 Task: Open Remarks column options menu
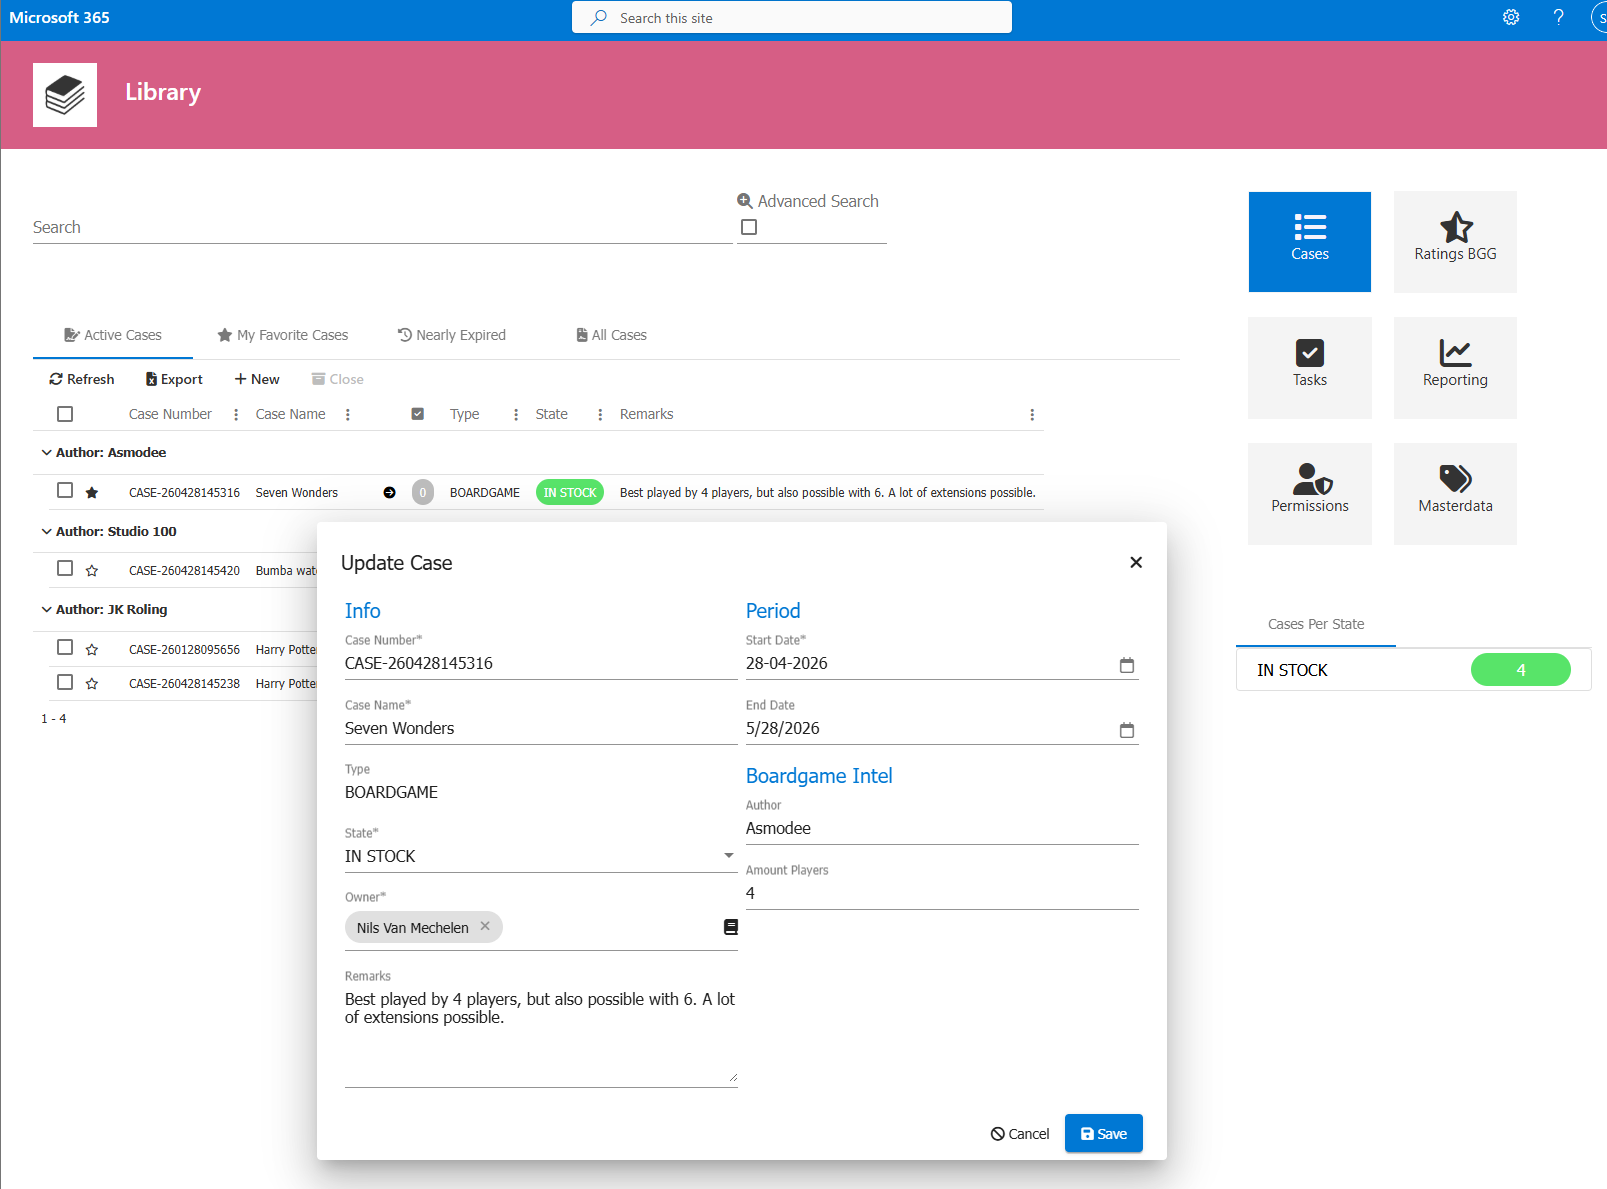point(1032,414)
